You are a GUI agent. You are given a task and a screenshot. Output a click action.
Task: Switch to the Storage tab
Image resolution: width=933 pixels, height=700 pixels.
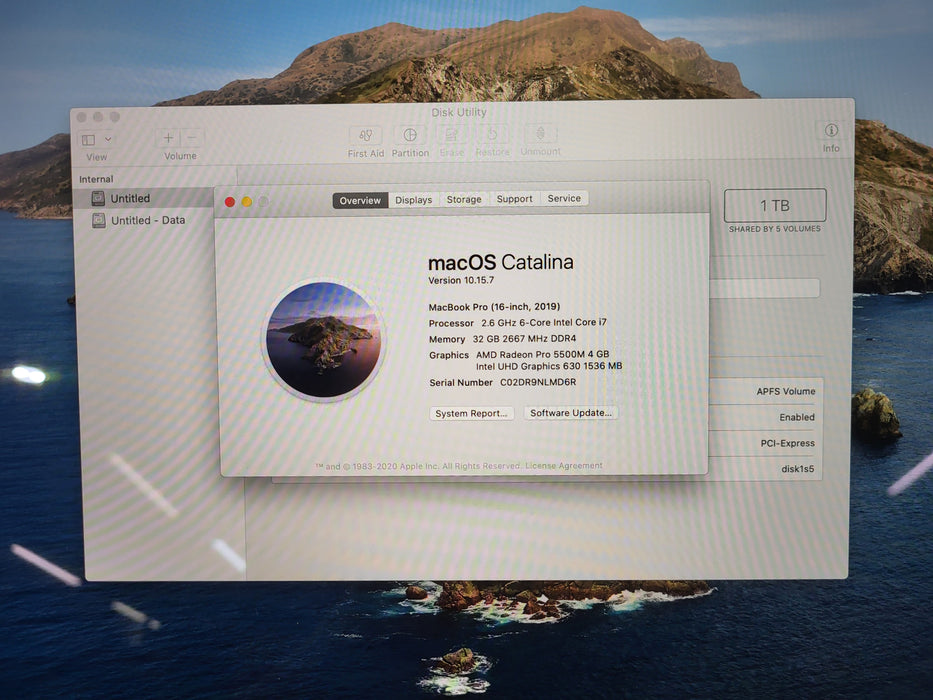coord(464,199)
